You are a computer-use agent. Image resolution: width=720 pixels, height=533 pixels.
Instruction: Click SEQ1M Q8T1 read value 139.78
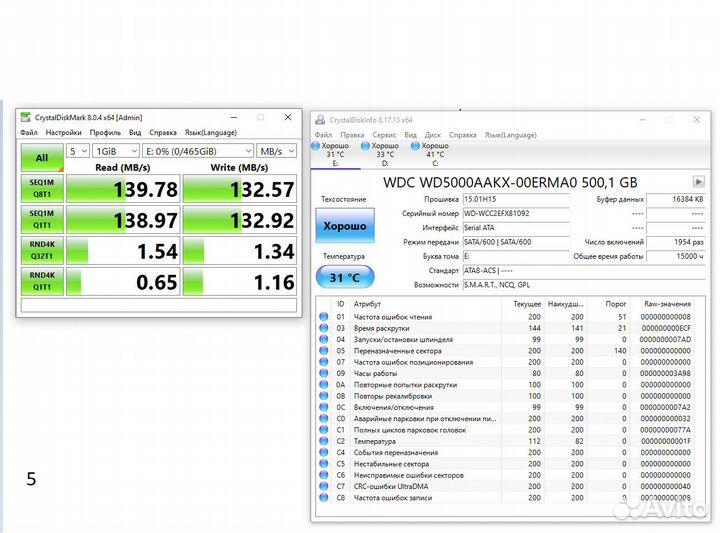coord(122,189)
